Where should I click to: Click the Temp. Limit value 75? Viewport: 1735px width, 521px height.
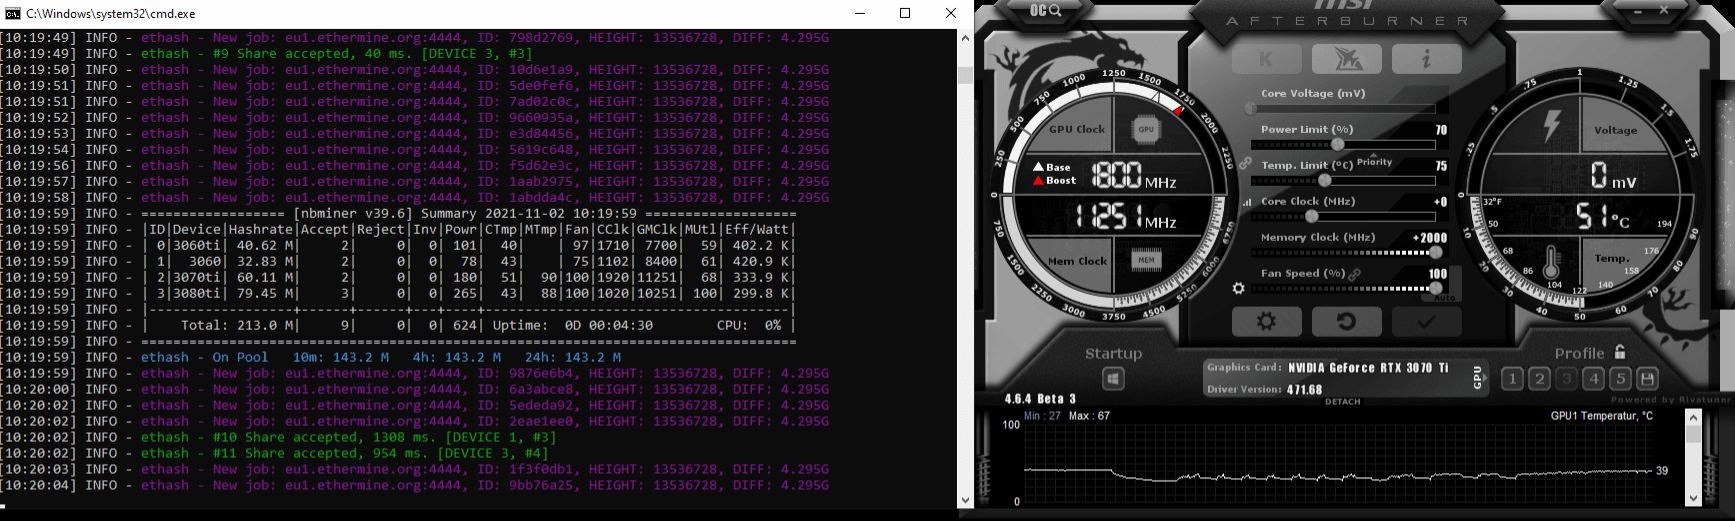1441,166
